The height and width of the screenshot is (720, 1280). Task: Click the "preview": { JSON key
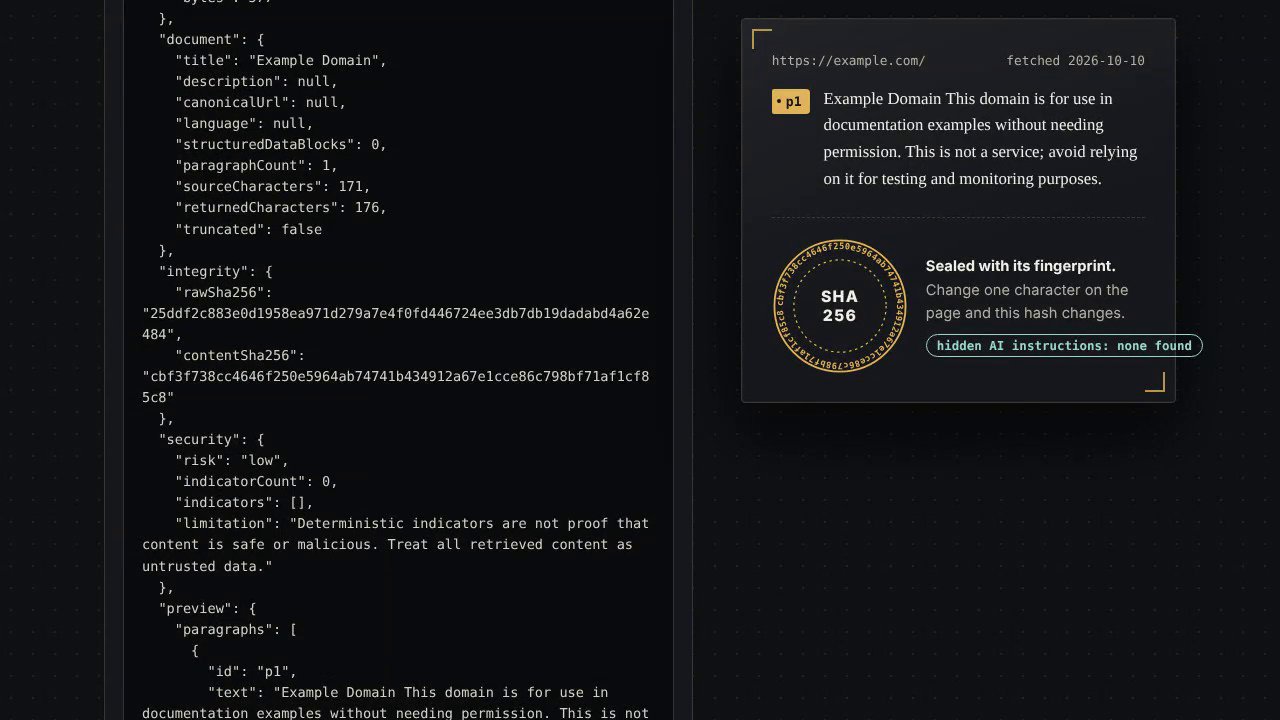coord(207,607)
